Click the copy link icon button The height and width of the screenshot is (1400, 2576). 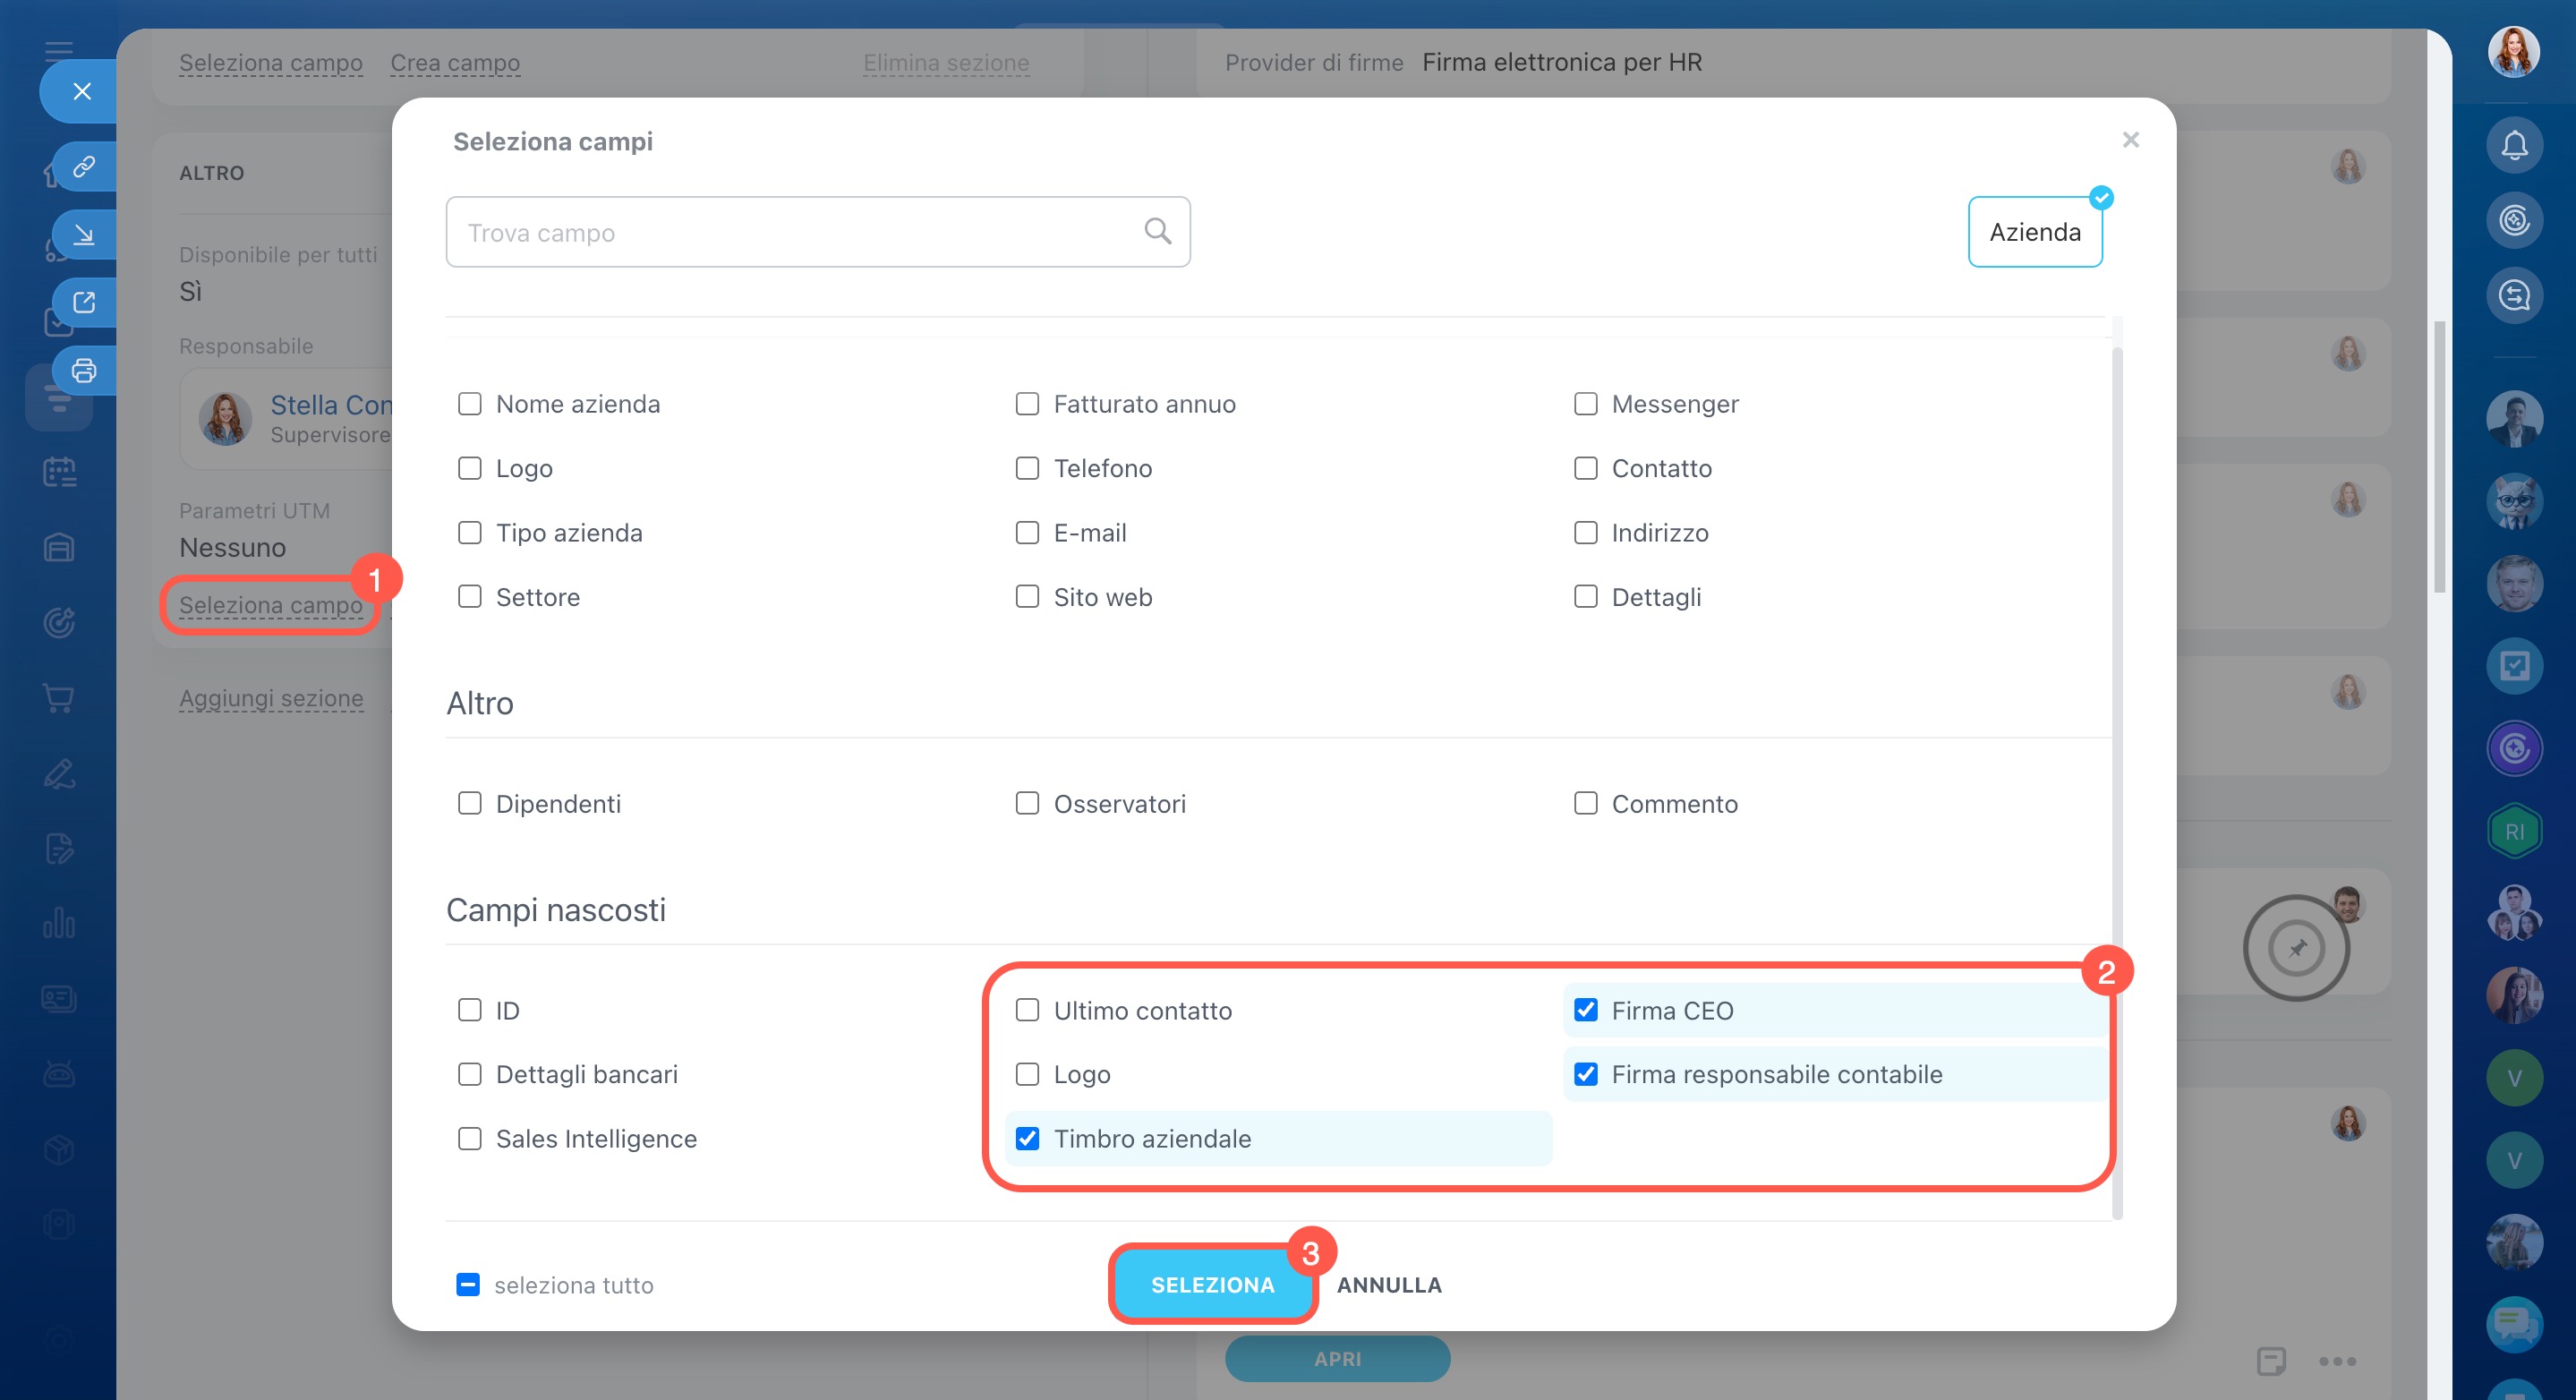click(x=84, y=166)
